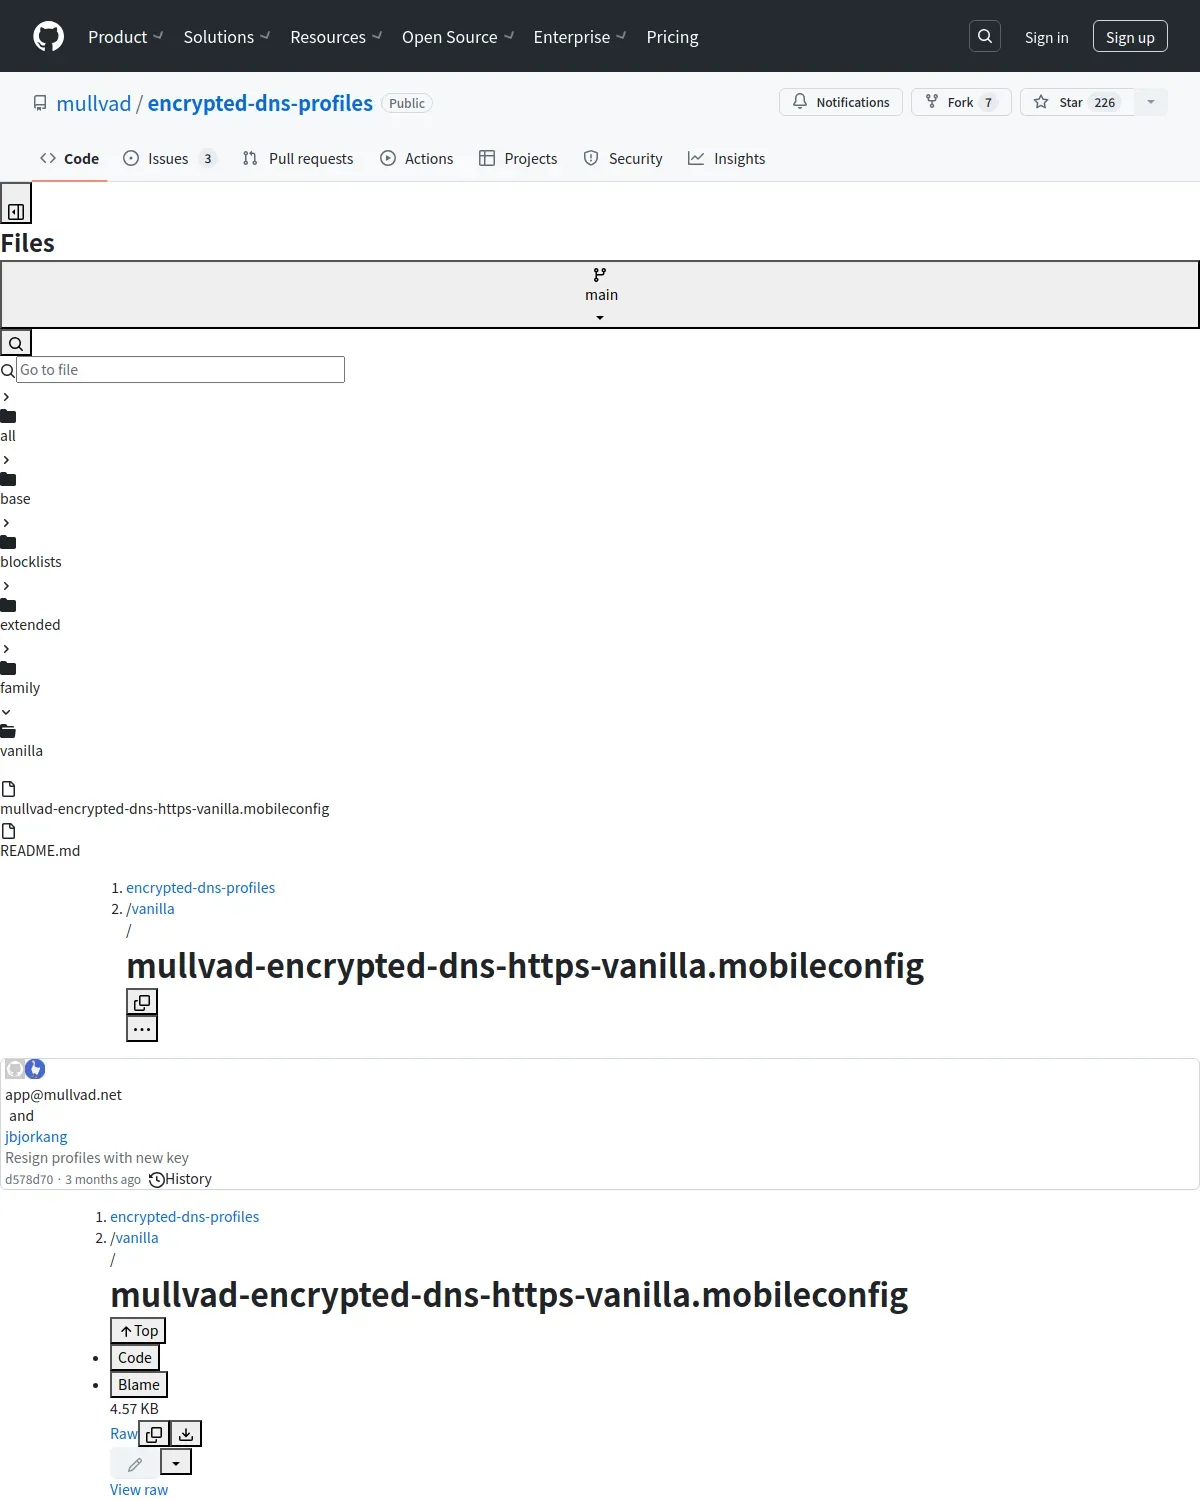This screenshot has width=1200, height=1500.
Task: Open the GitHub homepage logo
Action: coord(48,37)
